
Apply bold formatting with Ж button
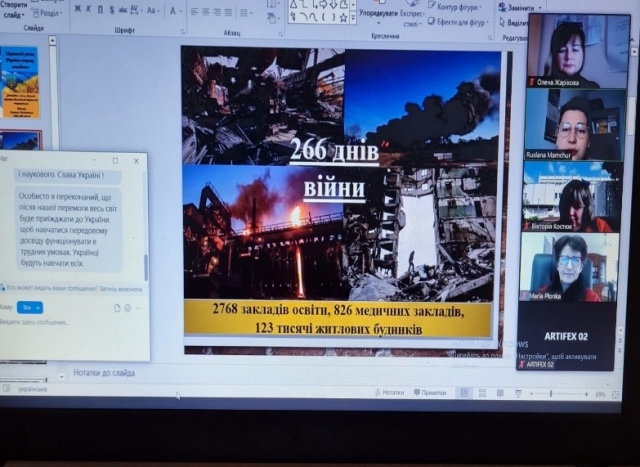(x=77, y=9)
